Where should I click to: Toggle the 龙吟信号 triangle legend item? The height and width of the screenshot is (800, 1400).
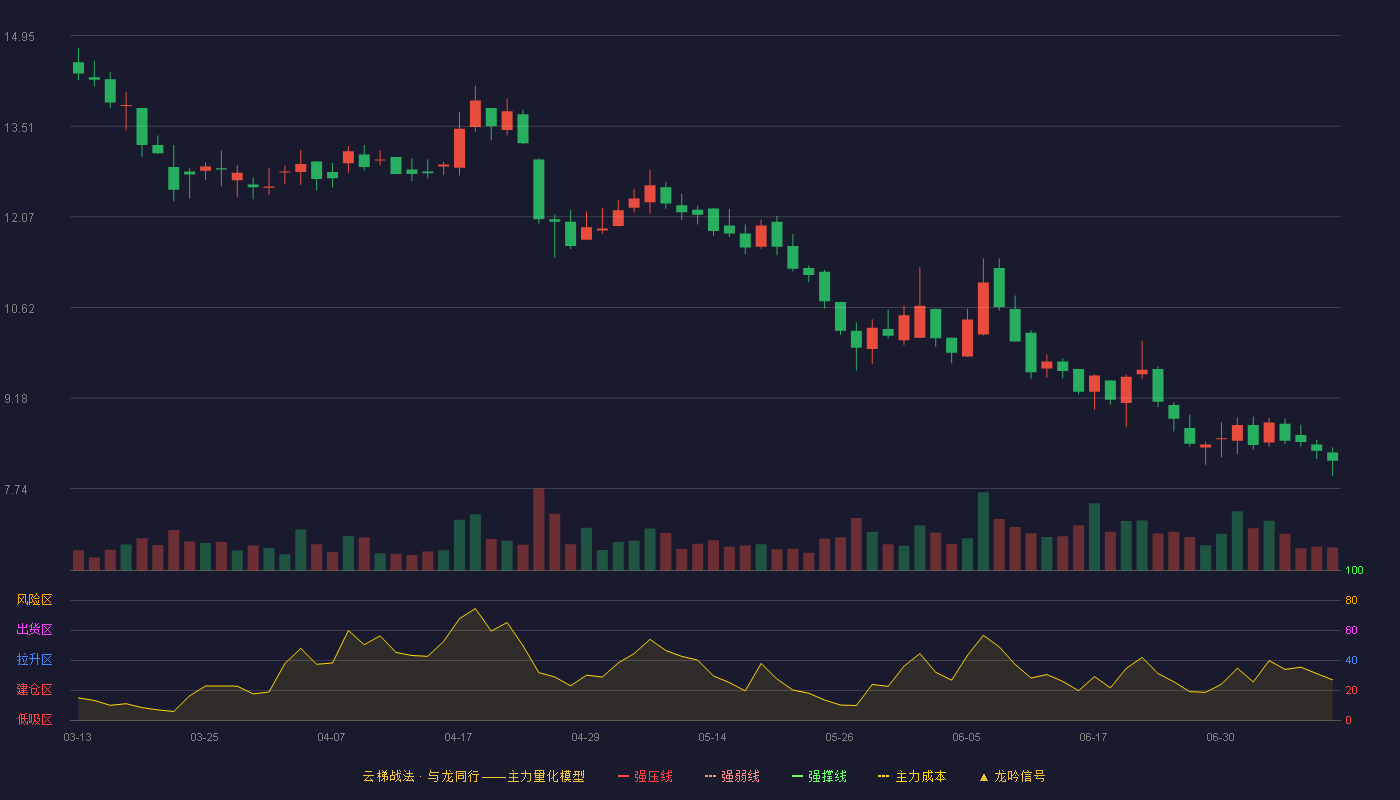tap(1012, 776)
